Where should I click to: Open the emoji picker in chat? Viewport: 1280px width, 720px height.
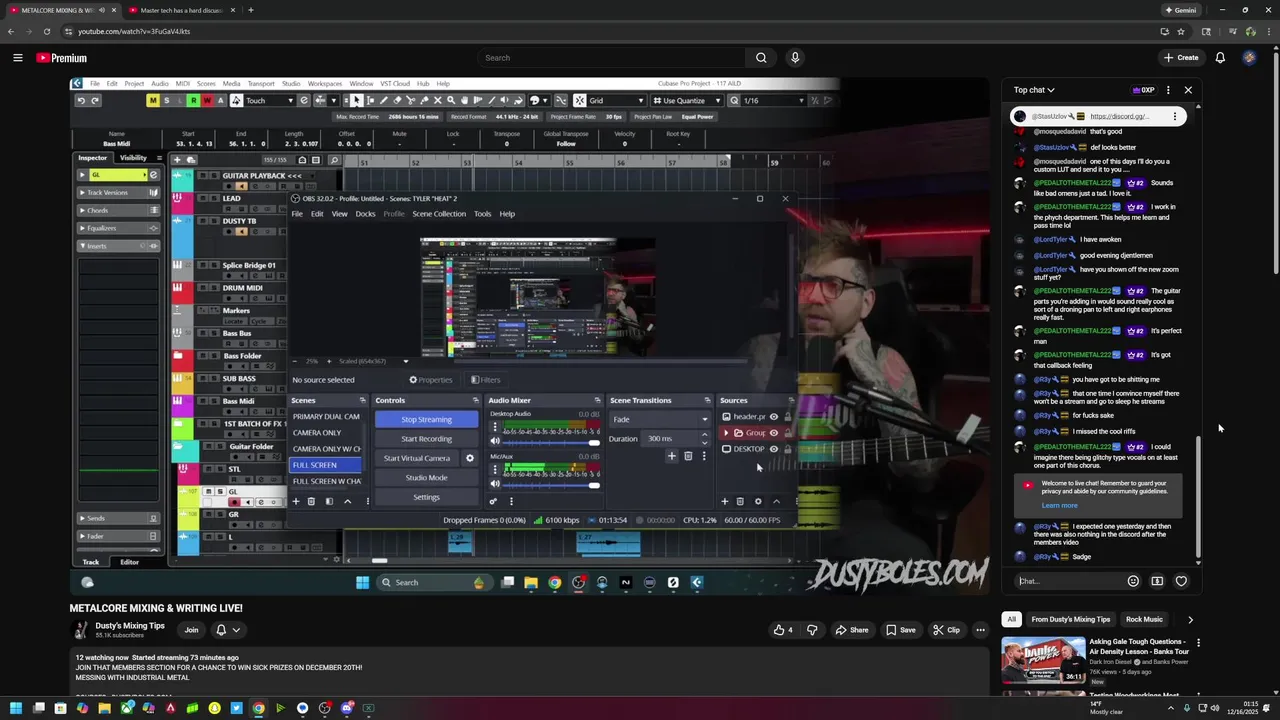(1133, 581)
